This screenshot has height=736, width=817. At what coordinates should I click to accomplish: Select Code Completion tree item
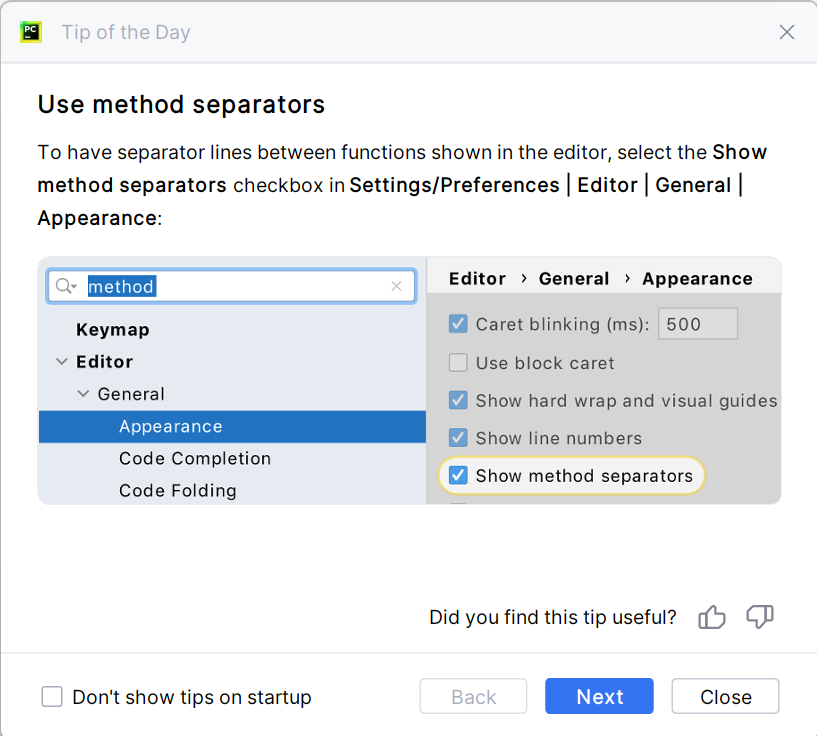pyautogui.click(x=195, y=459)
